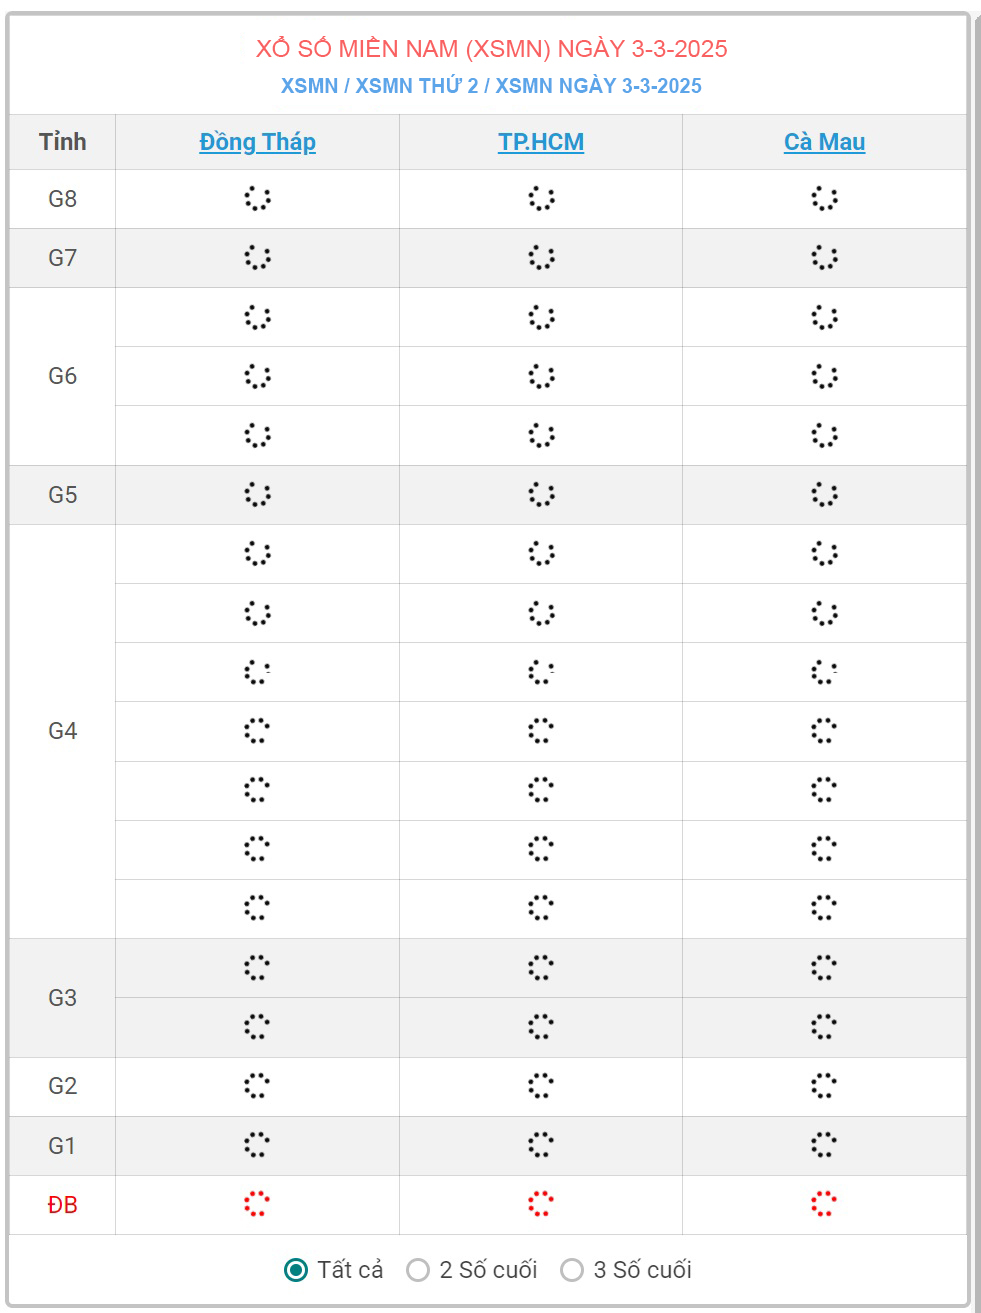Click the red ĐB spinner under TP.HCM

click(x=541, y=1204)
